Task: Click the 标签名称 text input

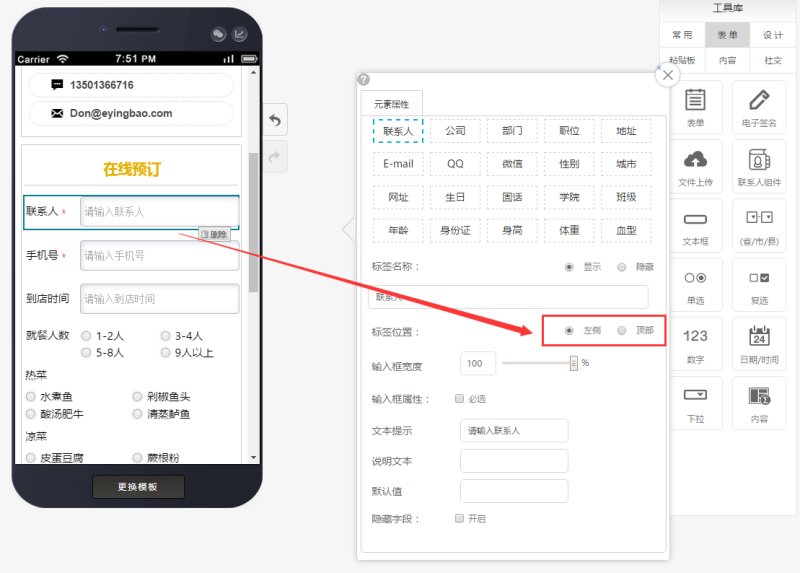Action: point(508,297)
